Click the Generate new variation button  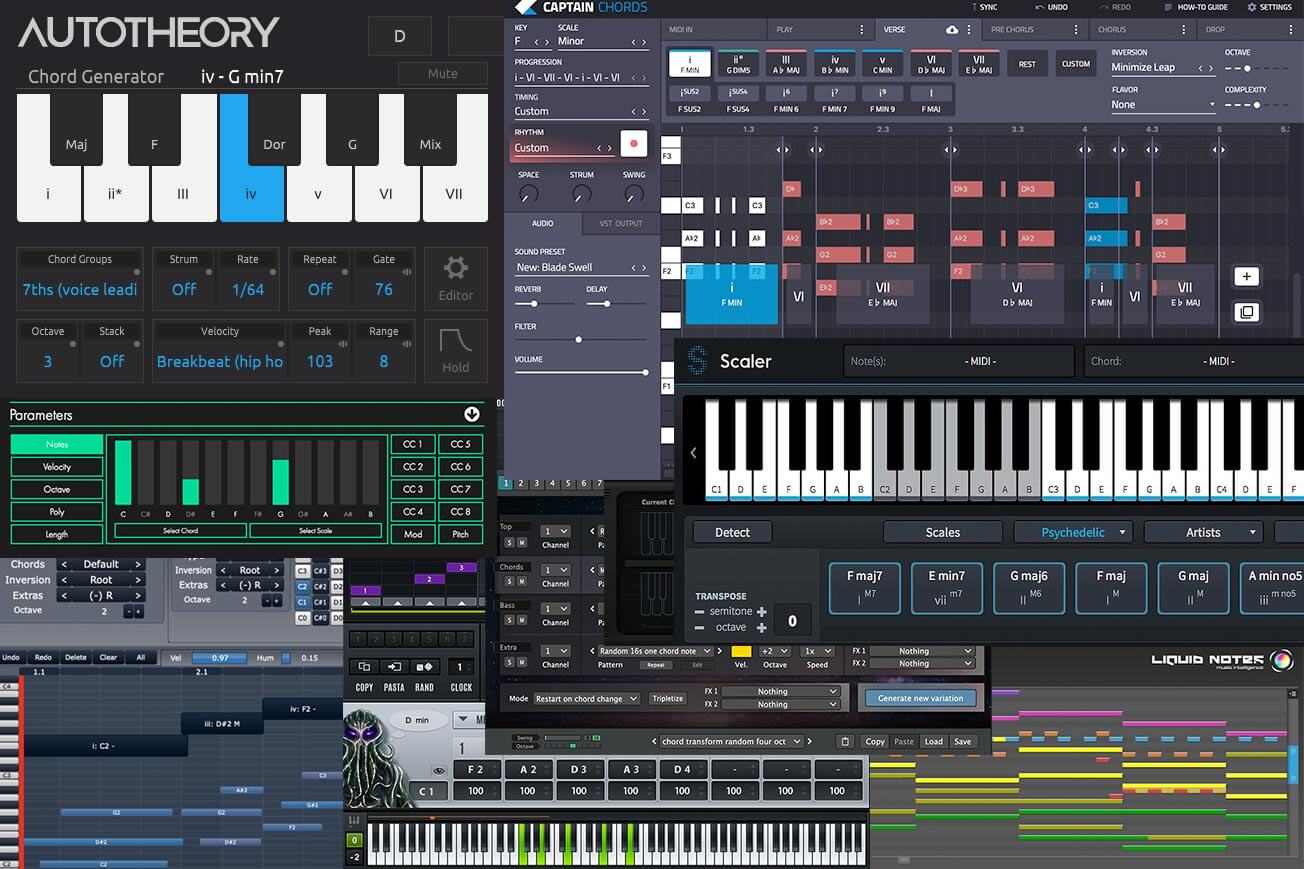[x=920, y=698]
